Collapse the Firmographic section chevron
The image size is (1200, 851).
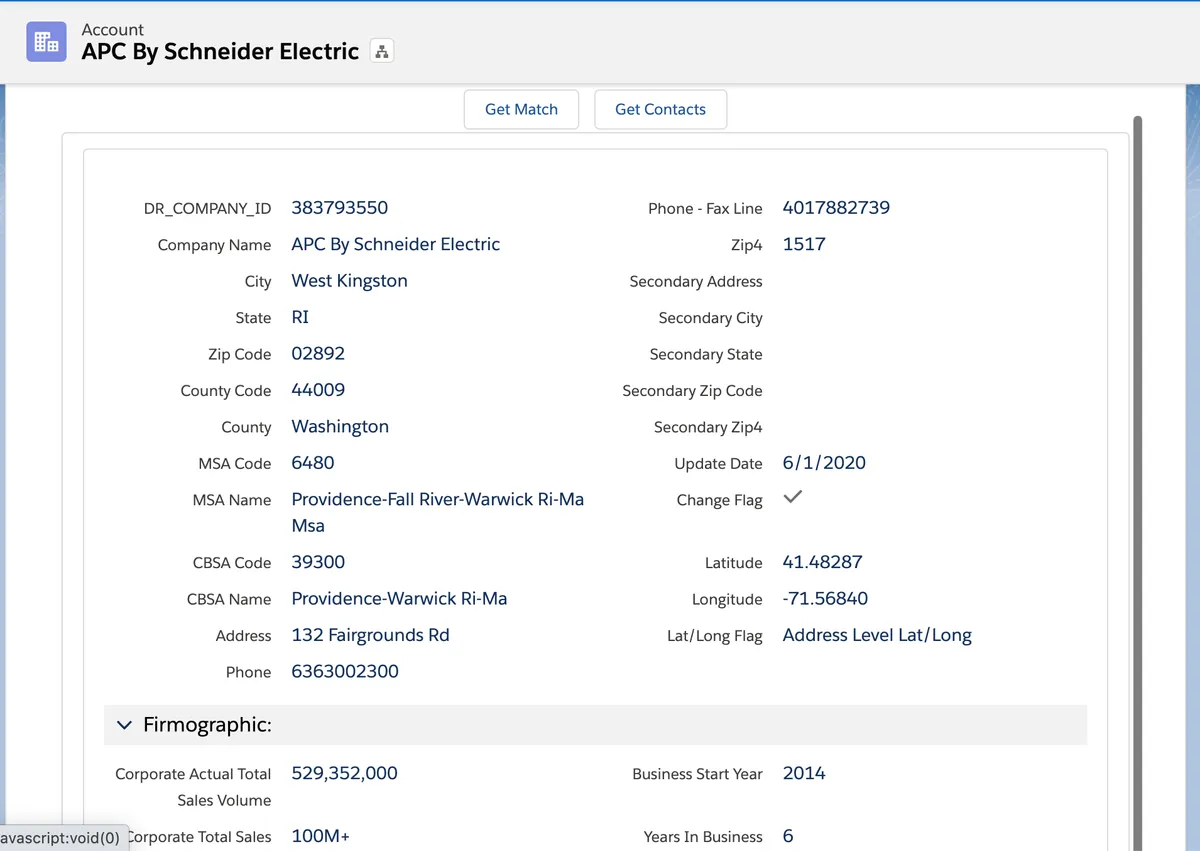(x=124, y=725)
